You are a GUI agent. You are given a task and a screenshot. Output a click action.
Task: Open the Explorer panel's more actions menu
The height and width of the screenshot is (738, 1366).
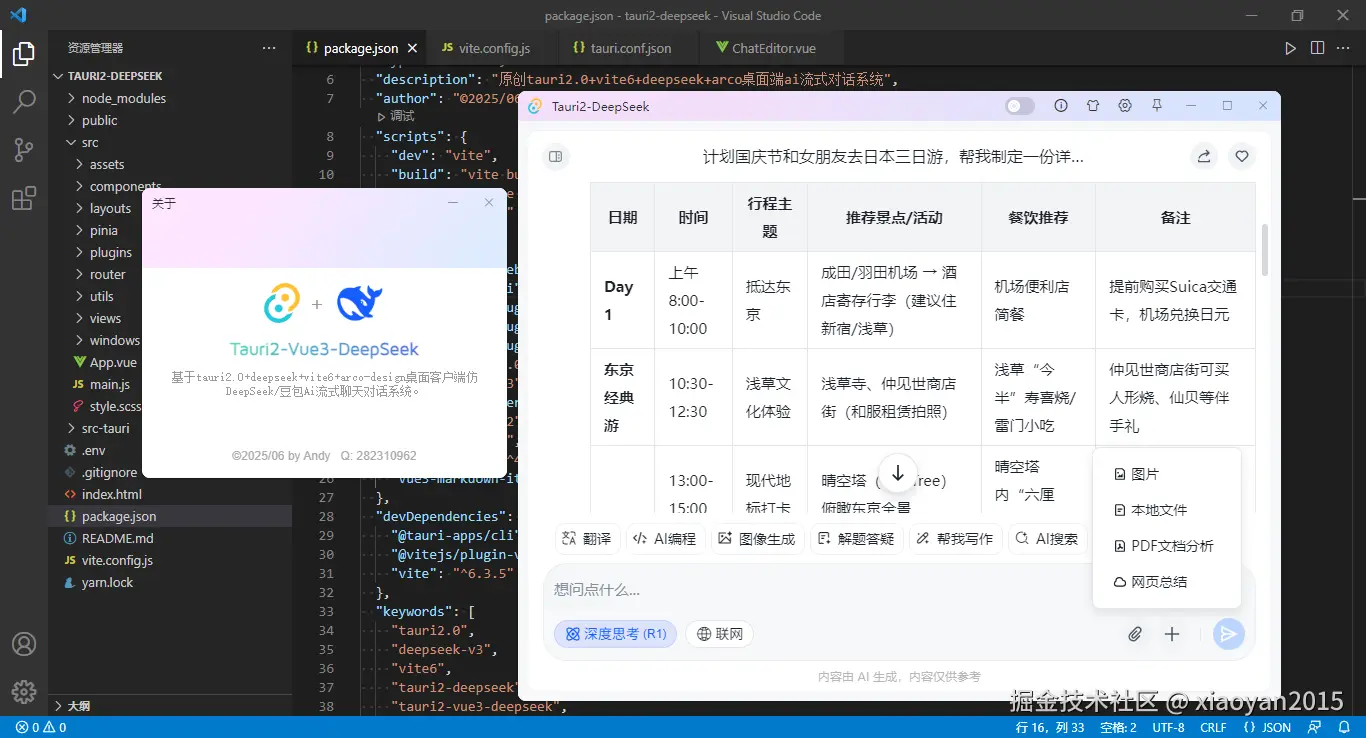[269, 48]
